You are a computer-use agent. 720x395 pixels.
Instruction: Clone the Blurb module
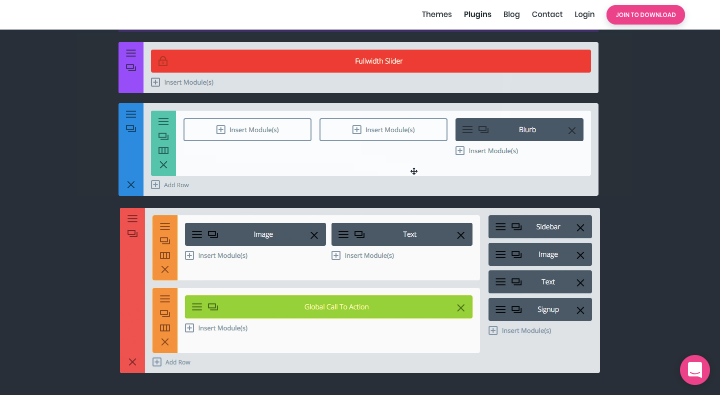click(484, 130)
